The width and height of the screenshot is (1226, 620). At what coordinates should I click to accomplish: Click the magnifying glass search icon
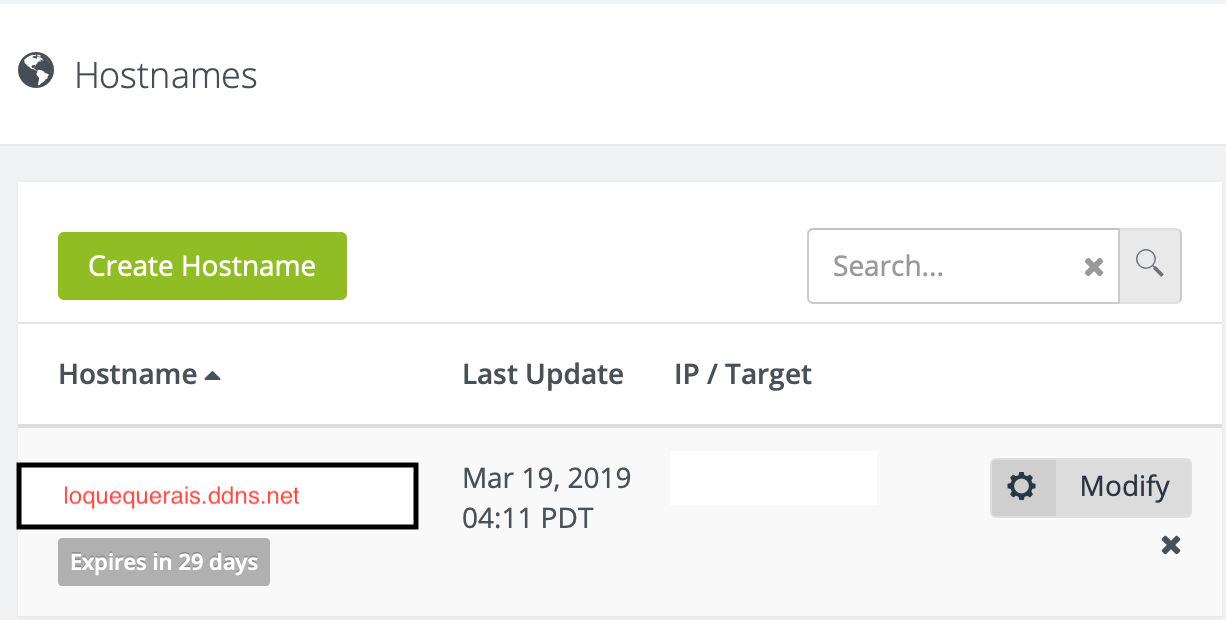point(1150,265)
